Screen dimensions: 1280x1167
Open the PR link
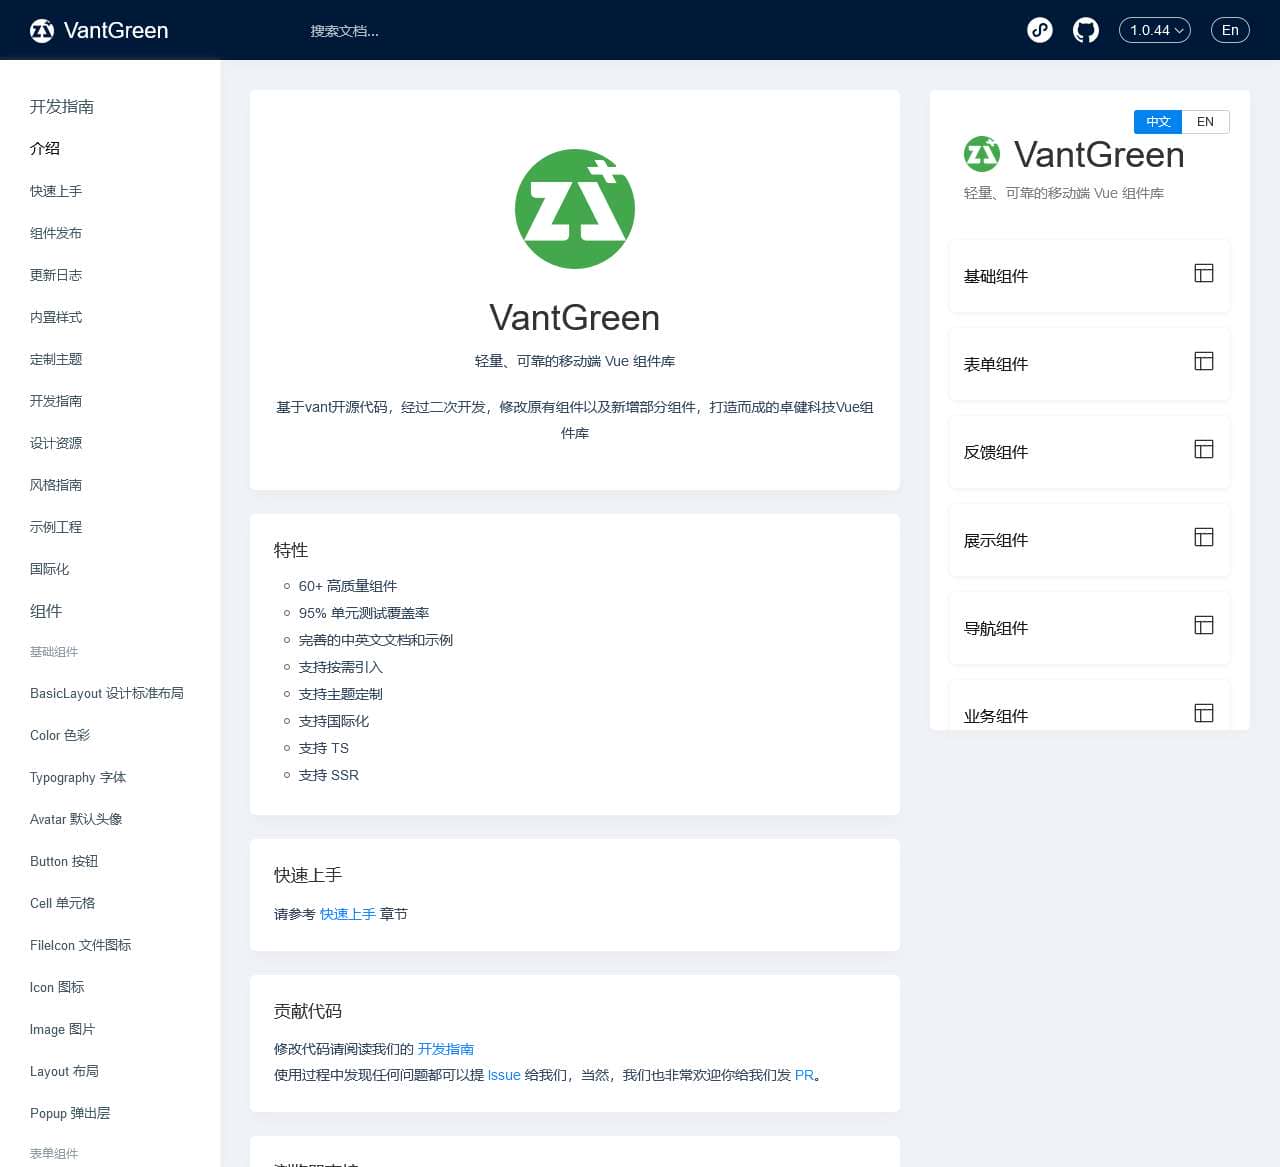click(x=804, y=1075)
